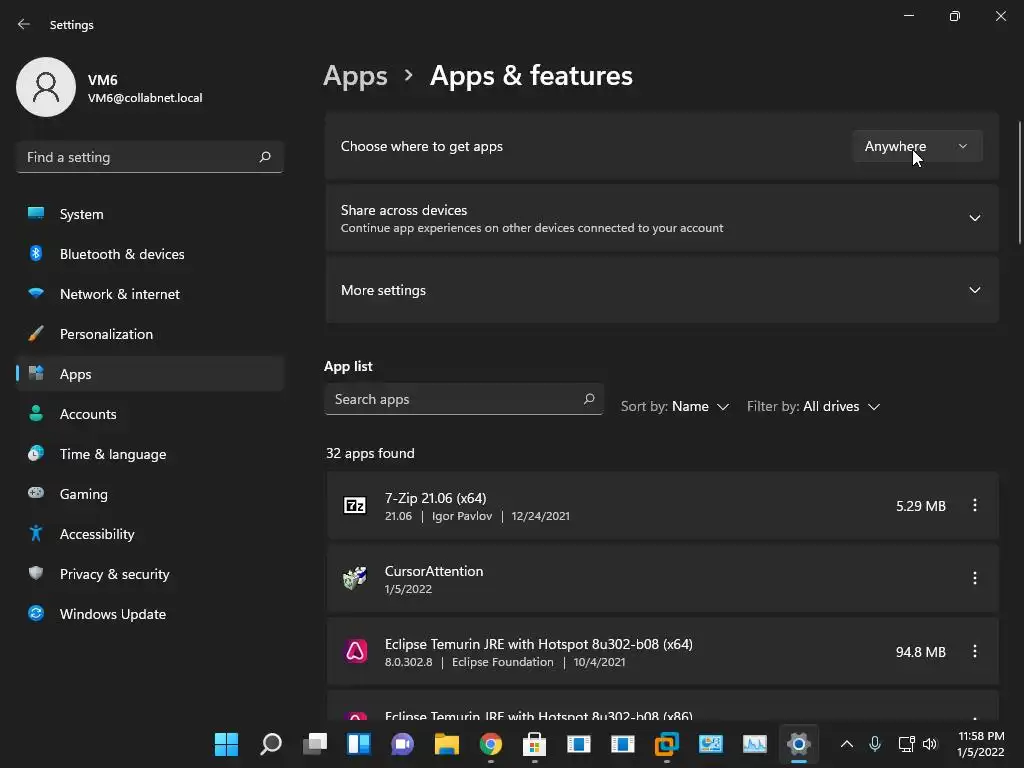Click the Settings gear taskbar icon

[x=798, y=744]
